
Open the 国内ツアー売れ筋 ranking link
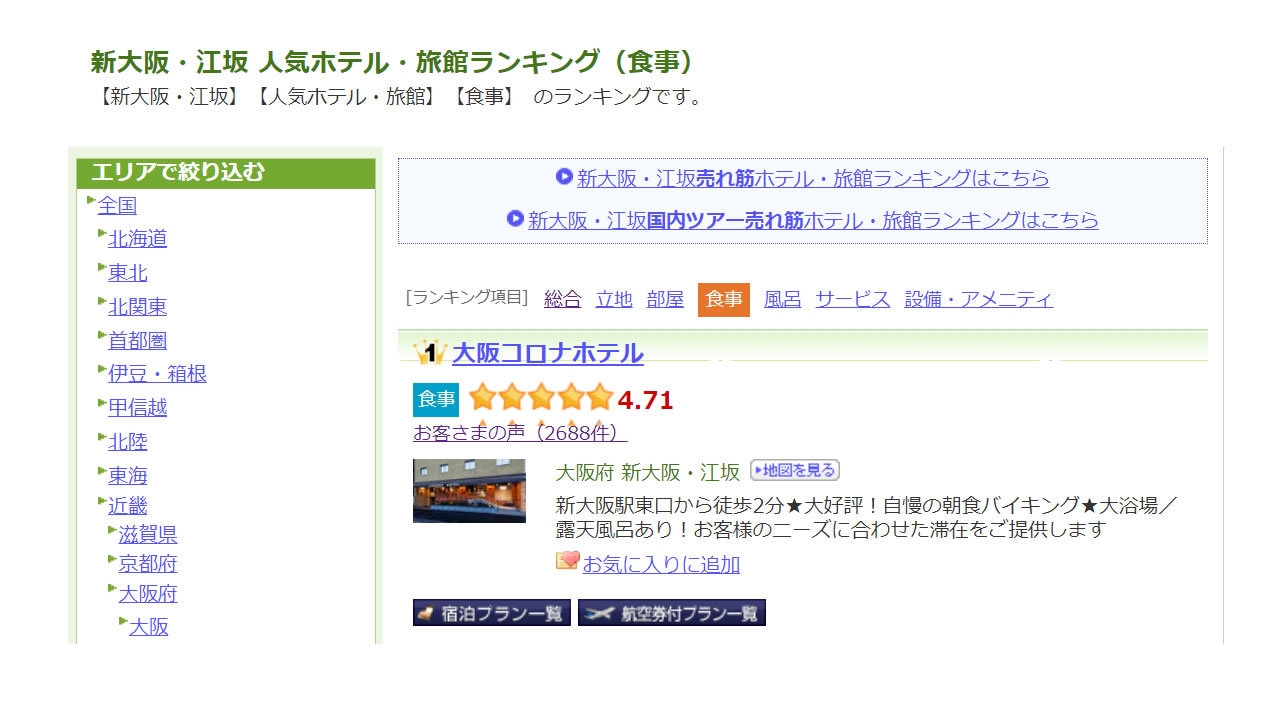point(813,220)
